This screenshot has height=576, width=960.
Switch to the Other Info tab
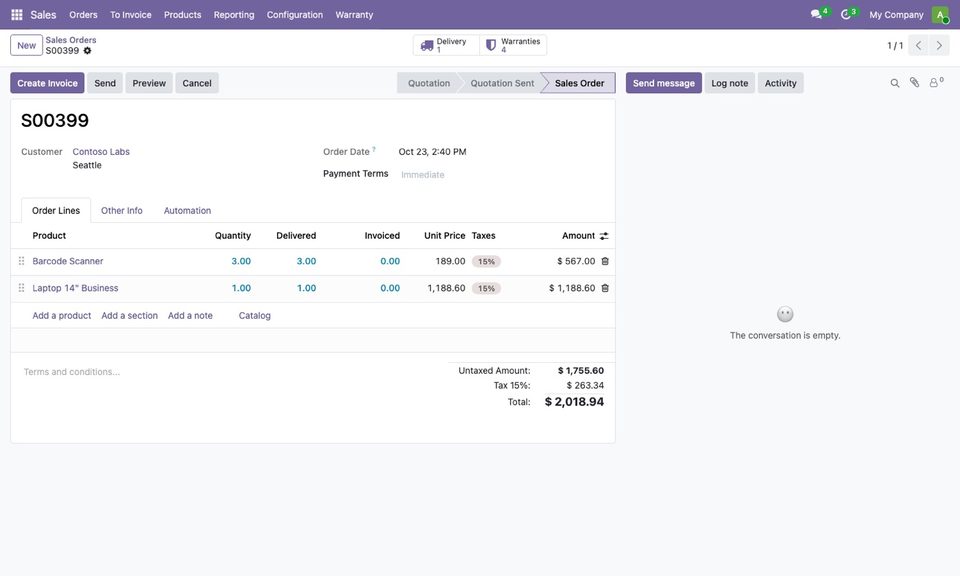(122, 211)
